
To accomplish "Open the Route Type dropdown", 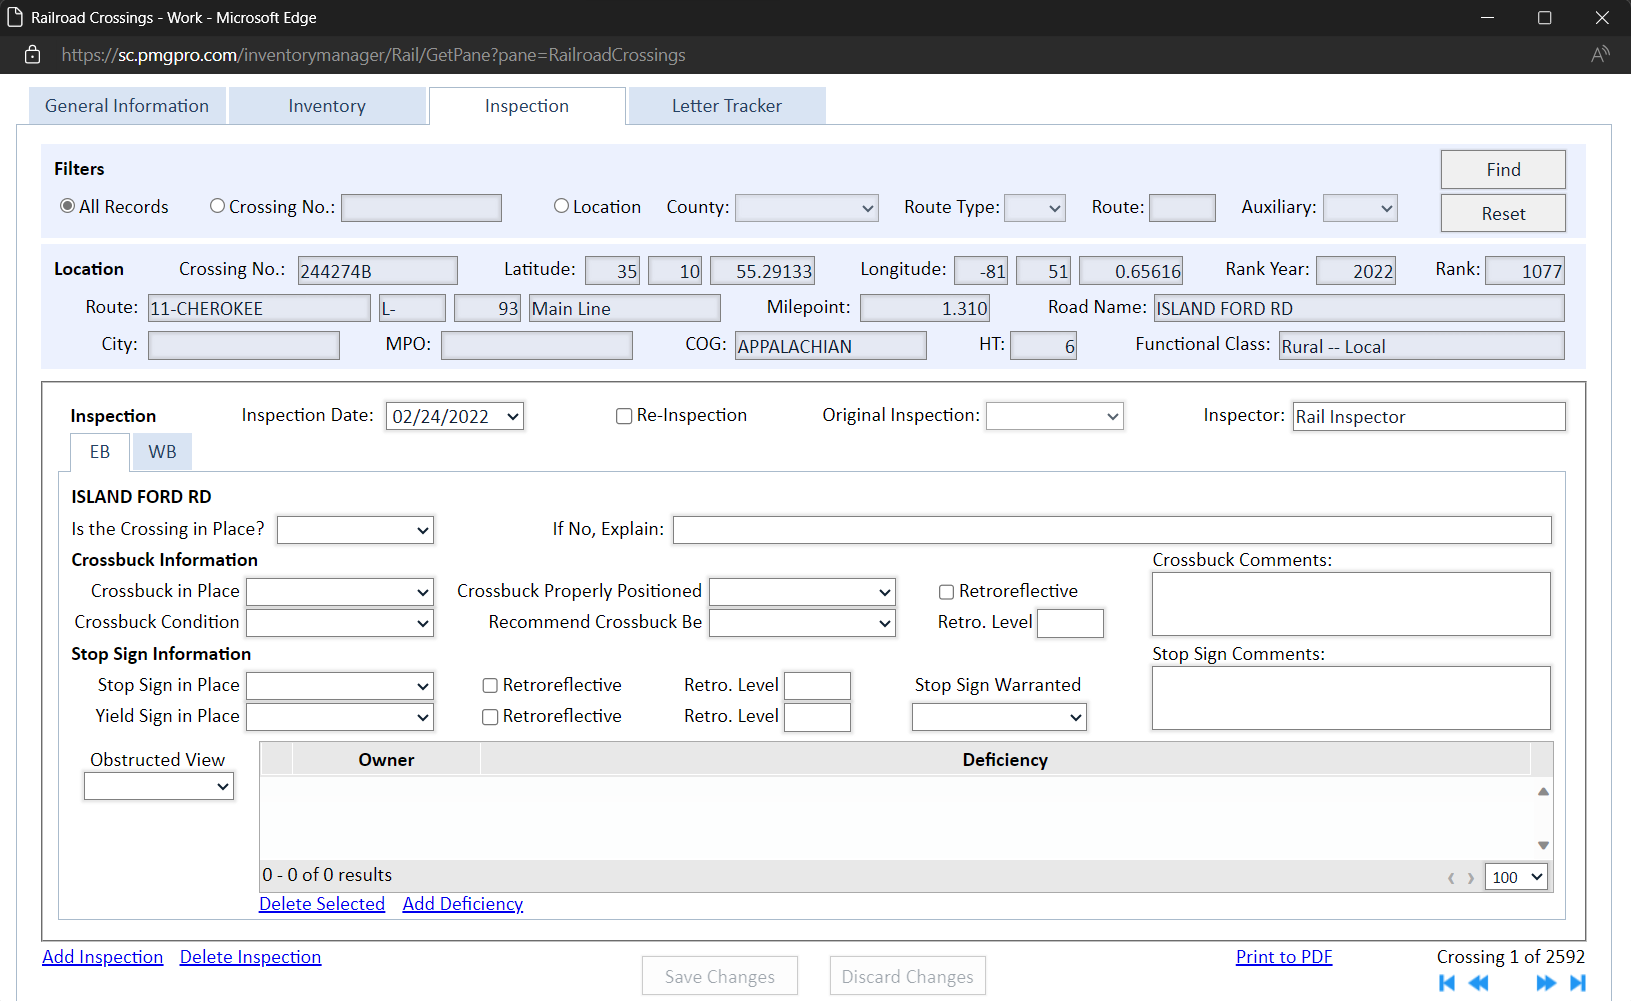I will (1035, 208).
